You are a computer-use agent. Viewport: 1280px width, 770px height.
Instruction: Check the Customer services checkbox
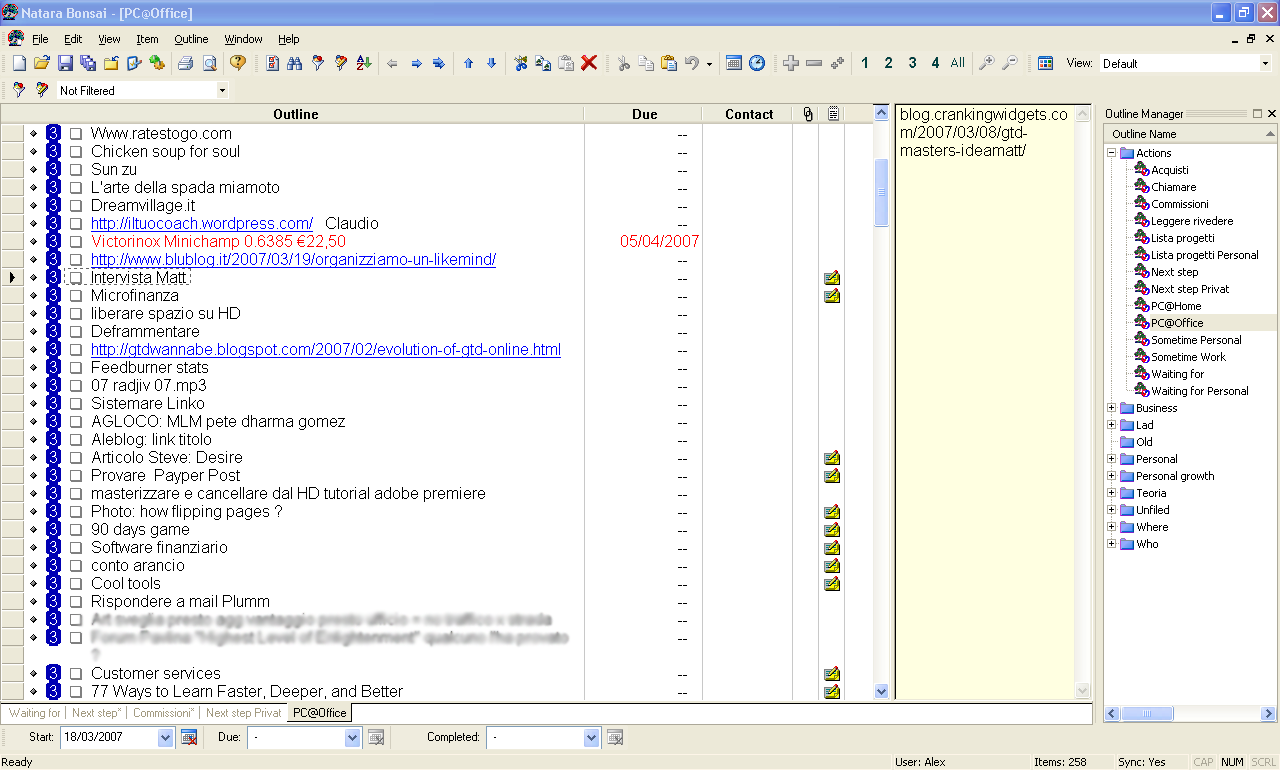pos(76,674)
